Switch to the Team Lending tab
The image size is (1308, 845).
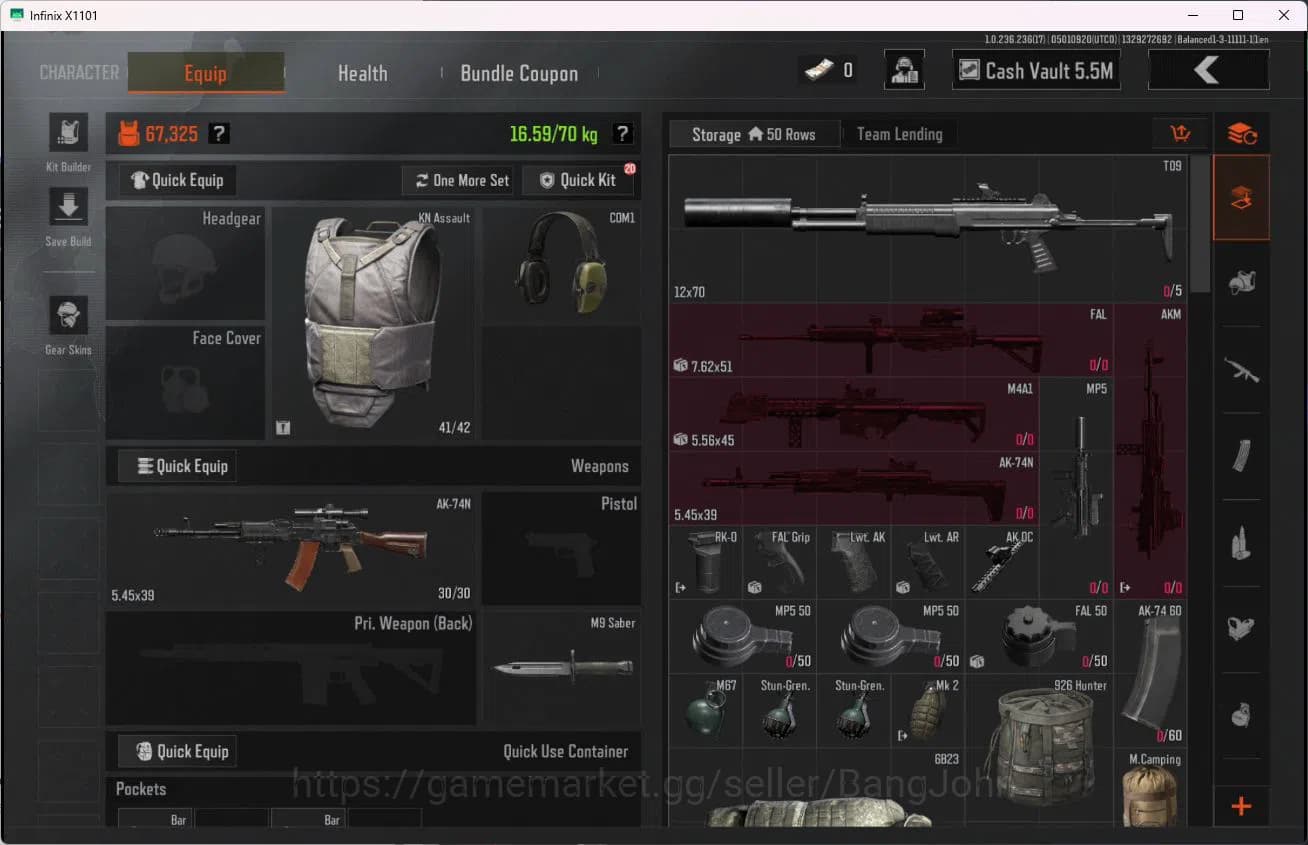click(899, 134)
